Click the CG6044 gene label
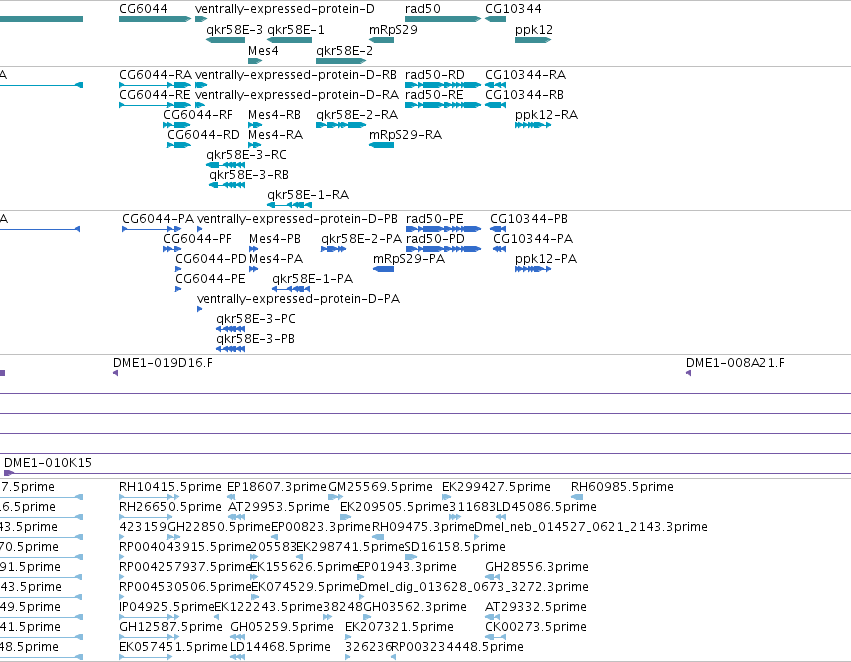 (143, 9)
